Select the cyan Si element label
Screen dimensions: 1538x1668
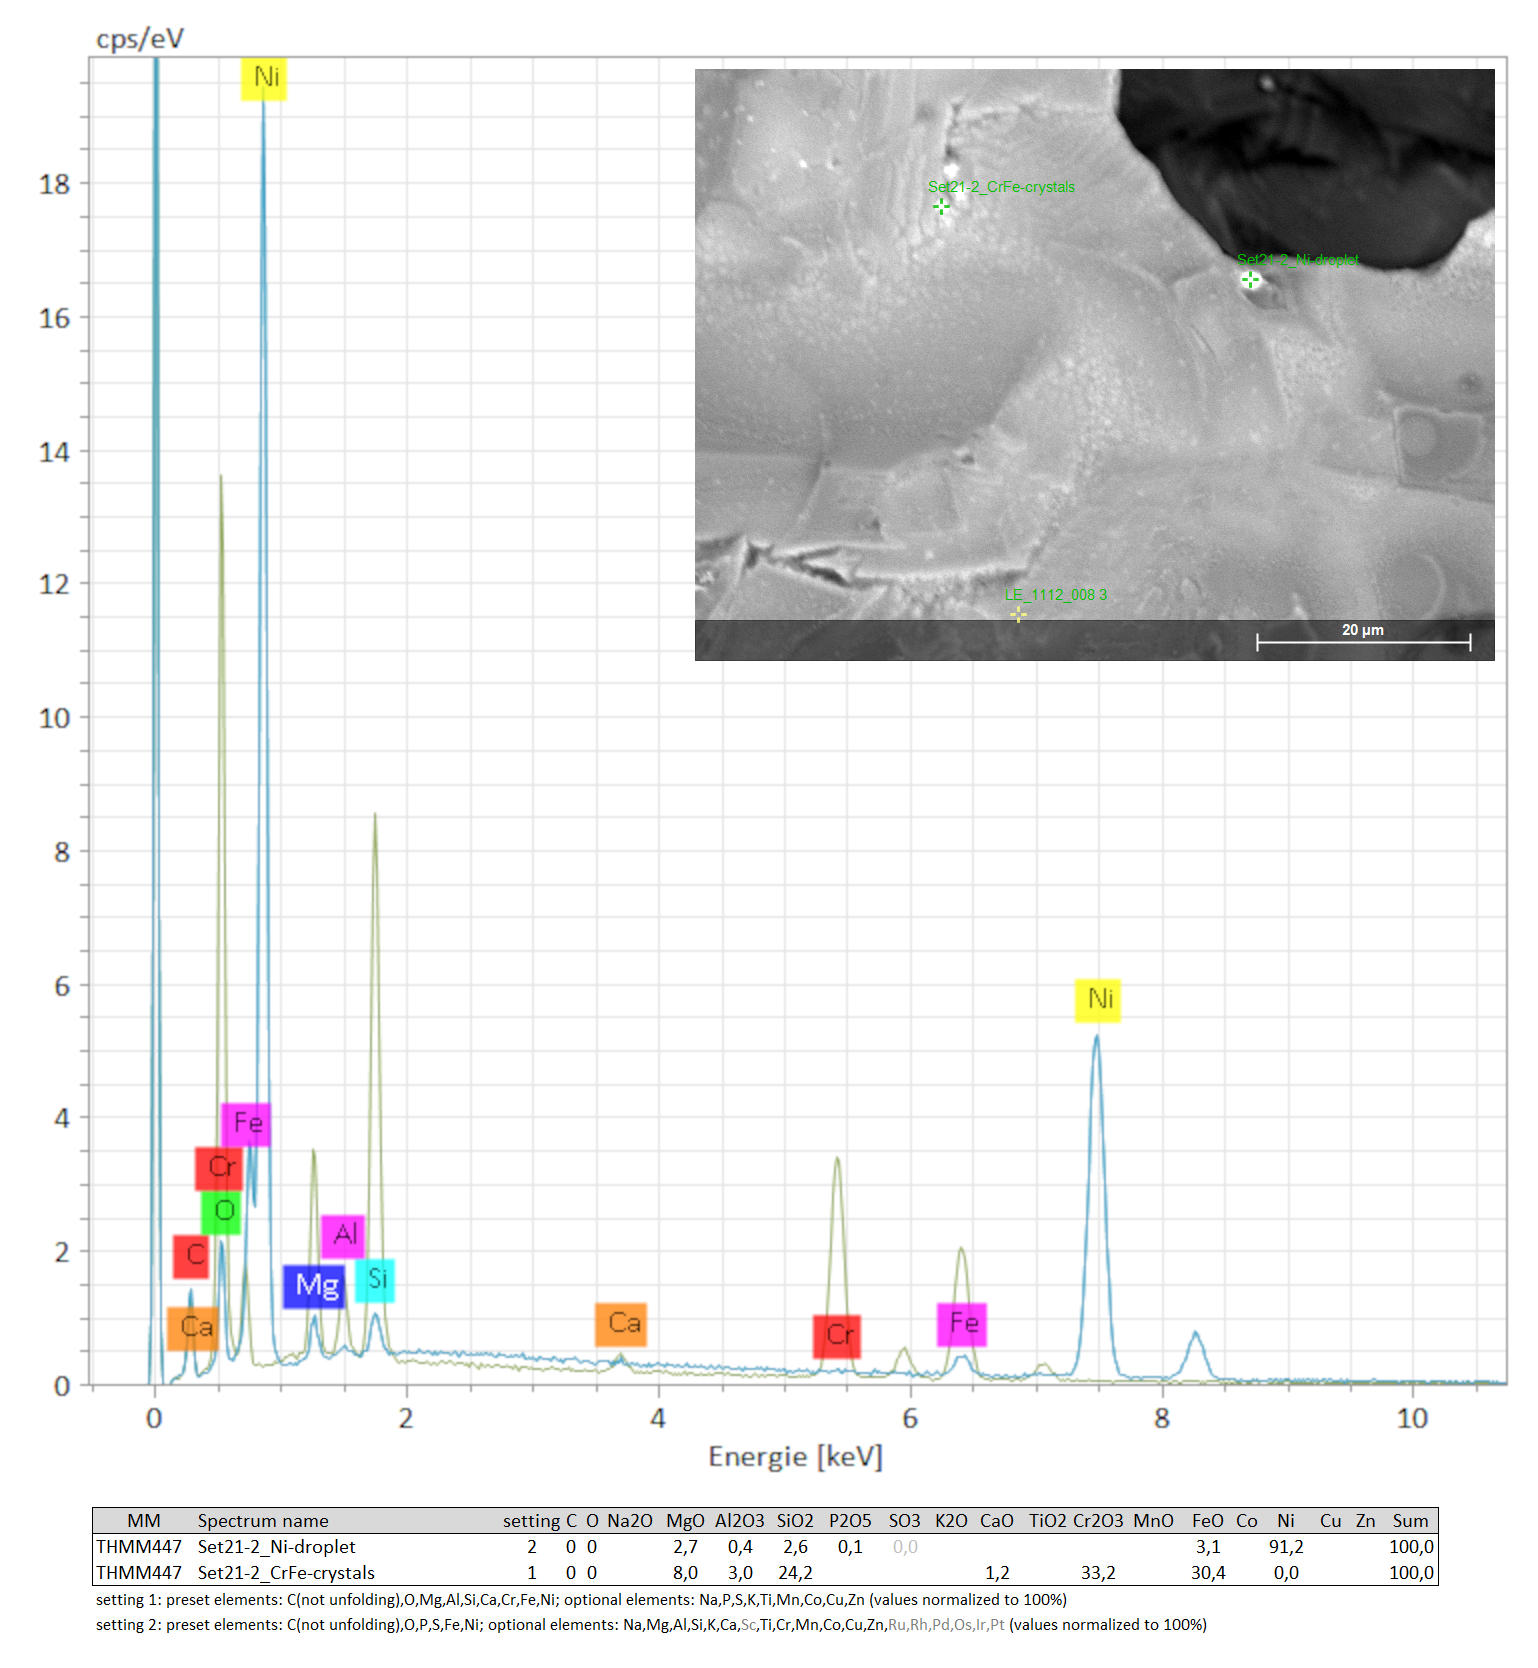tap(376, 1279)
